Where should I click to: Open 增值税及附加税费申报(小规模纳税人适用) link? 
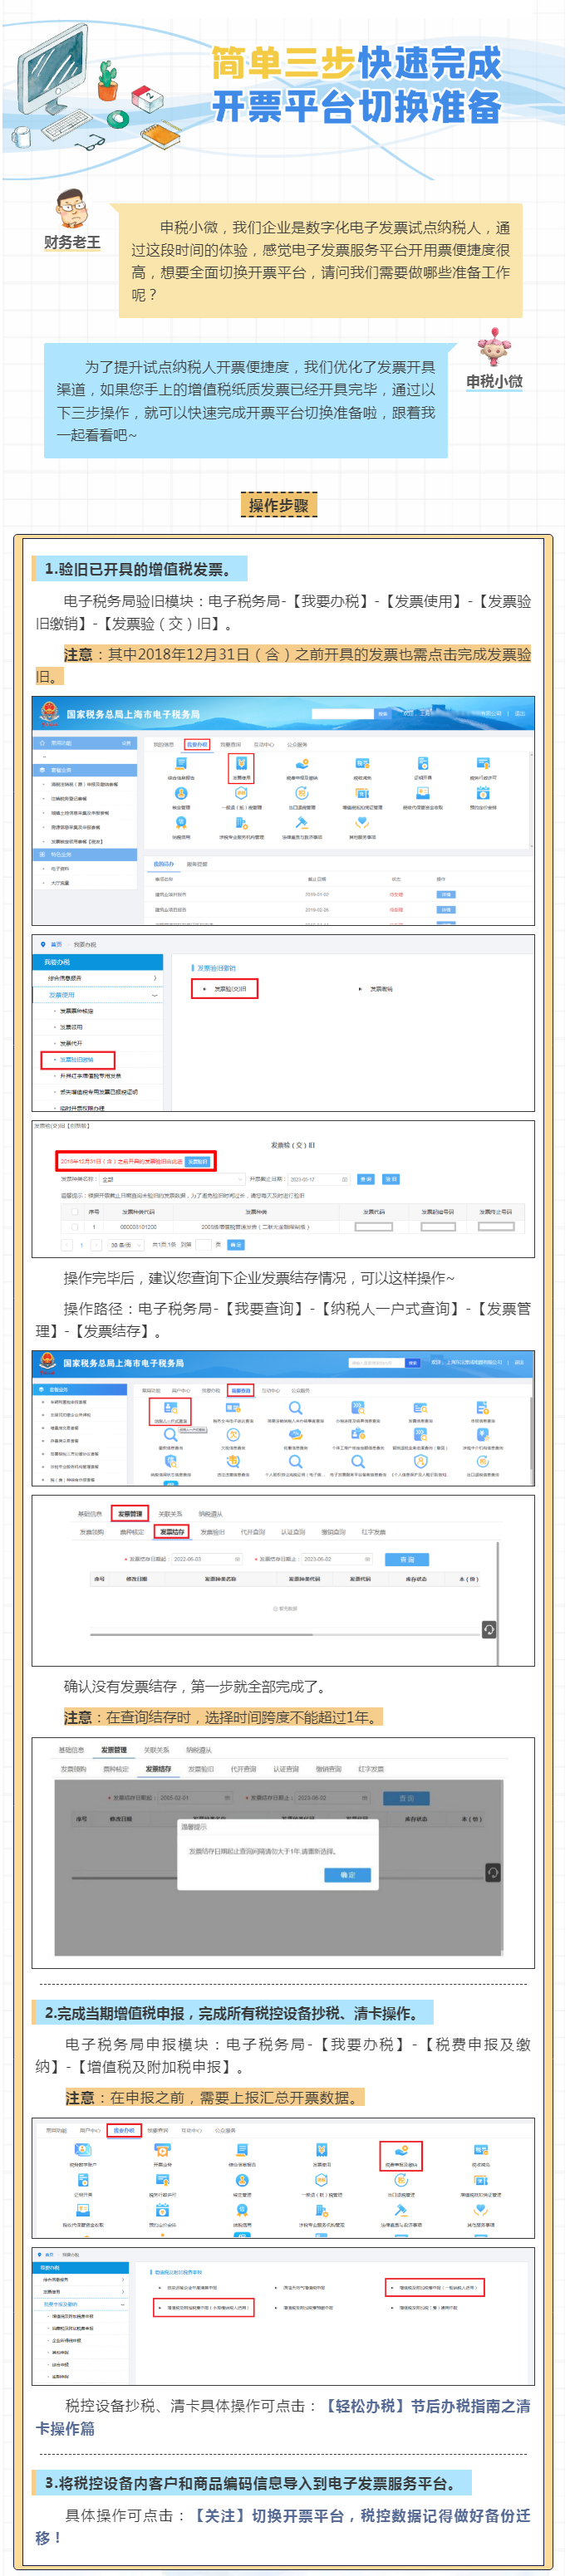point(205,2308)
